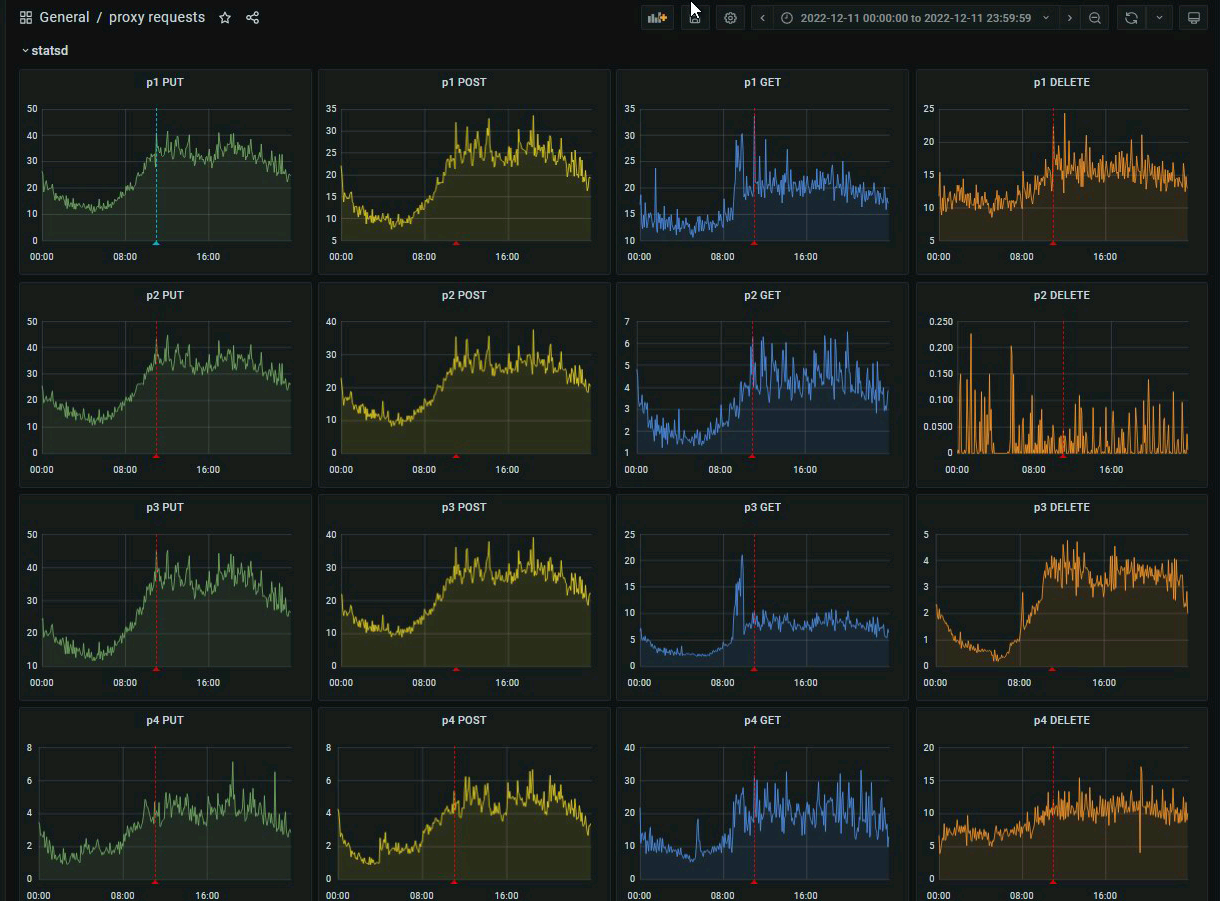Click annotation marker under p1 DELETE chart
This screenshot has height=901, width=1220.
point(1053,243)
